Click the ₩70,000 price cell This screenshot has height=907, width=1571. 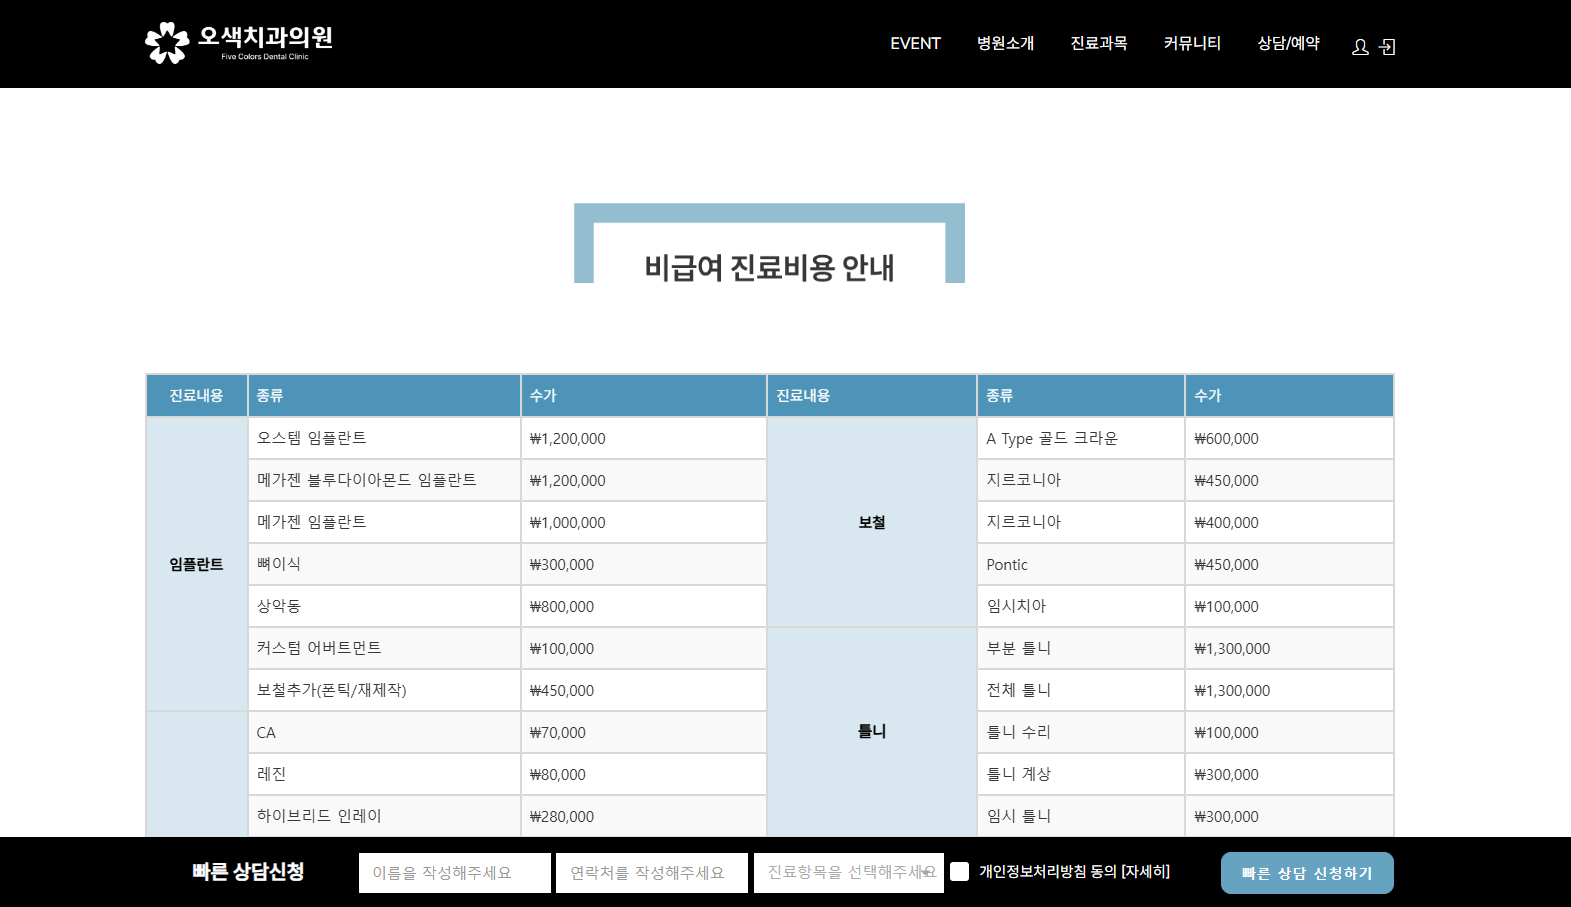point(644,732)
